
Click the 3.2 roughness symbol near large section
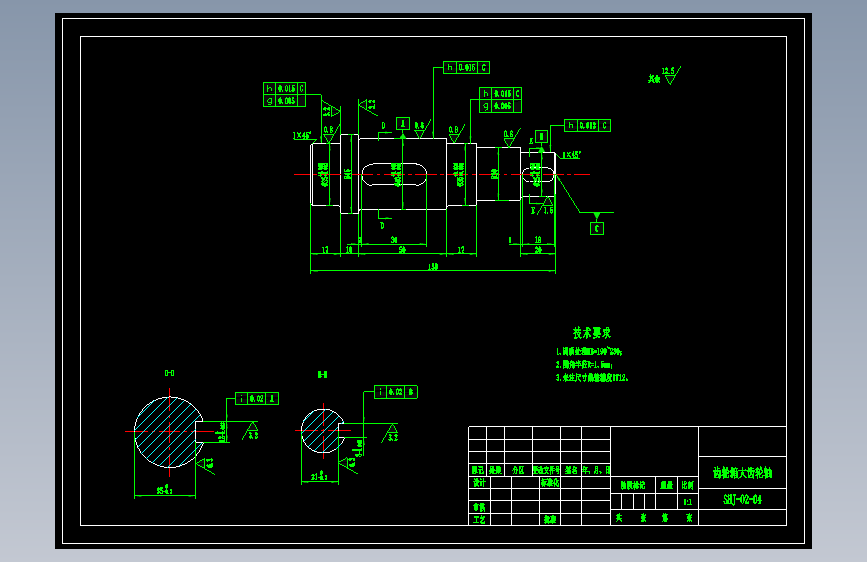pos(251,431)
